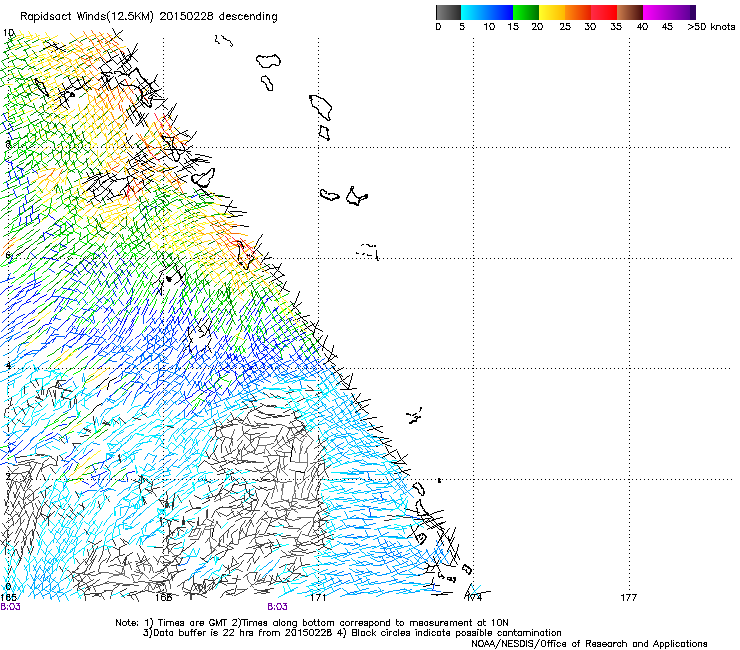This screenshot has width=740, height=650.
Task: Click the '35' legend scale label
Action: [x=616, y=27]
